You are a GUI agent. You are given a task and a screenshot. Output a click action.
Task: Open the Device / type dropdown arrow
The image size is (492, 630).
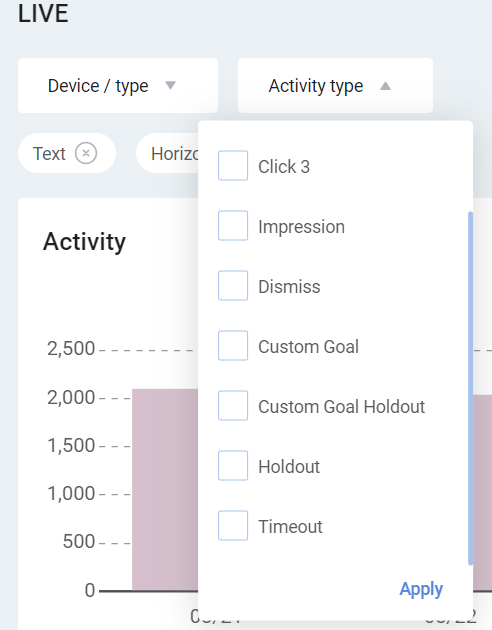pos(171,85)
